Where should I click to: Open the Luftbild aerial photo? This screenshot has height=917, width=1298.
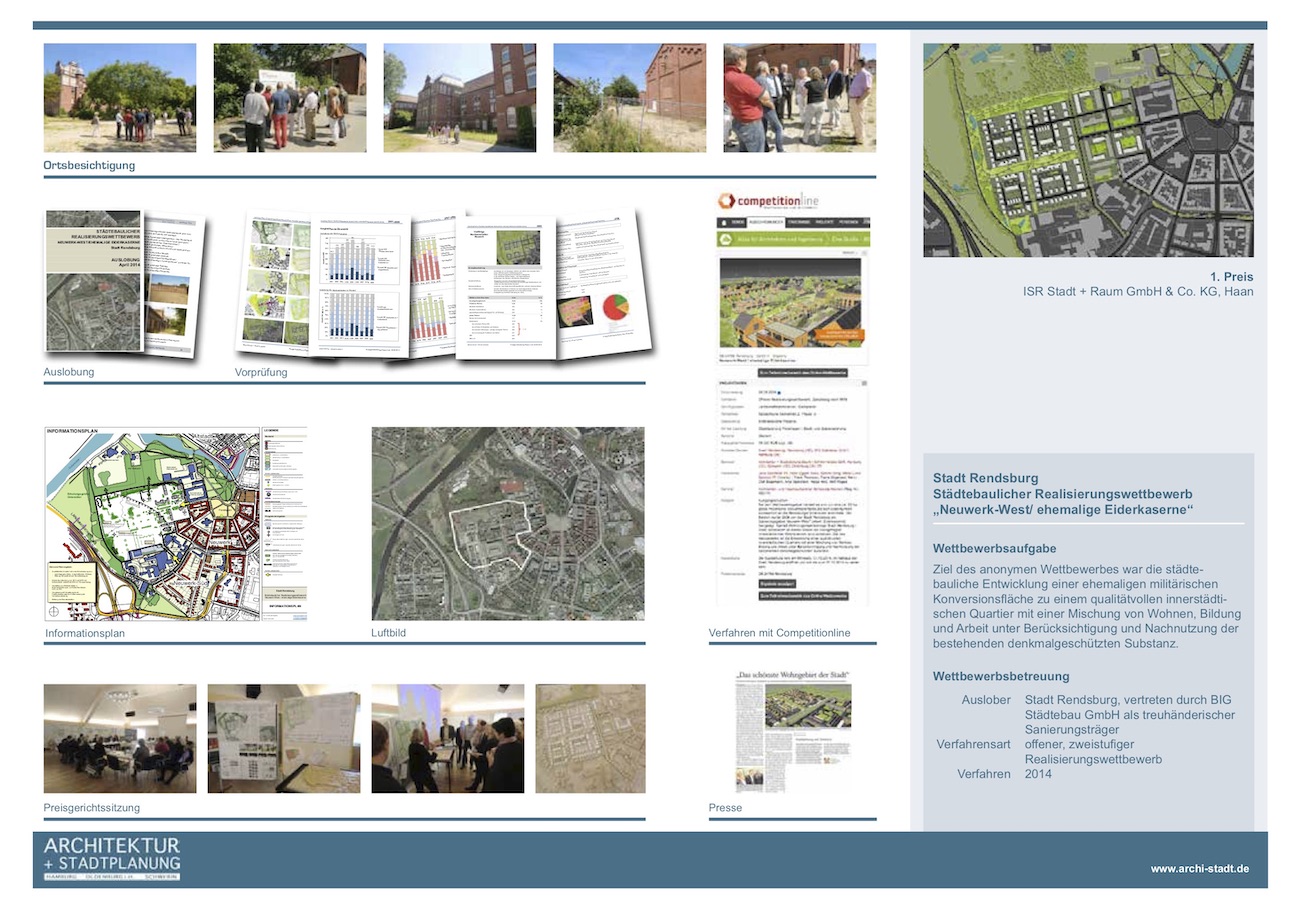tap(508, 523)
